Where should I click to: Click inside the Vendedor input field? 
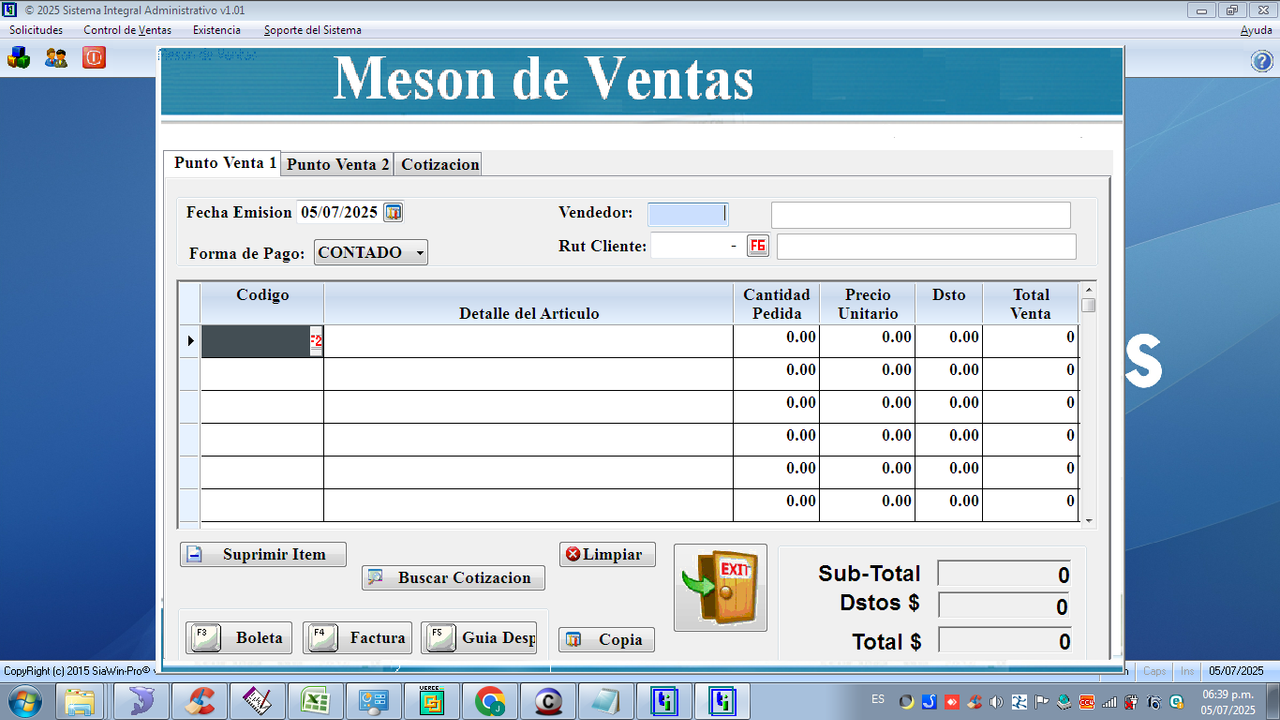click(687, 213)
